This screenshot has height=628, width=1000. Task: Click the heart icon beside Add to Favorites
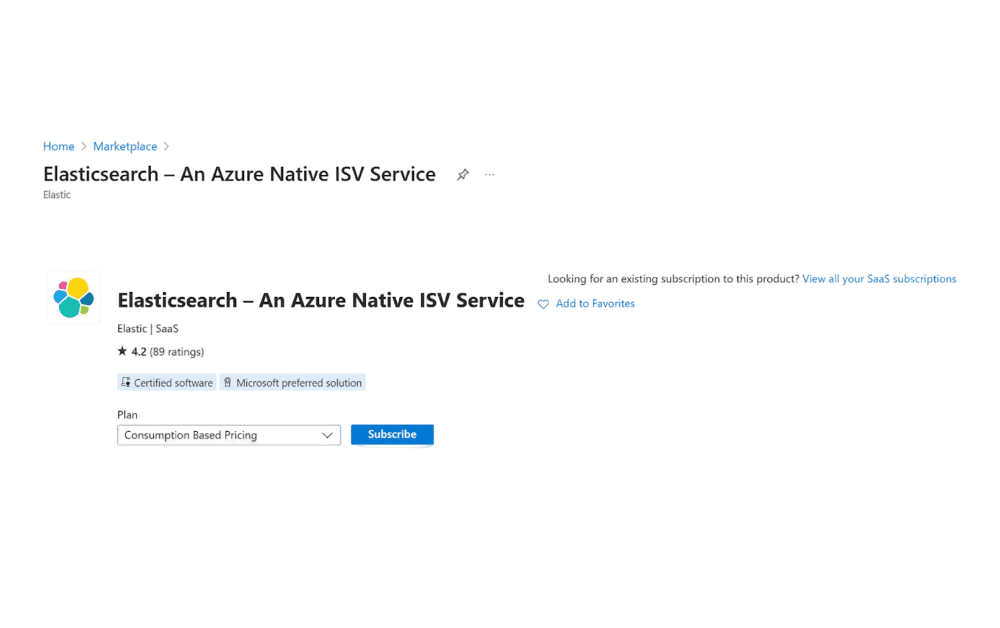[x=543, y=303]
